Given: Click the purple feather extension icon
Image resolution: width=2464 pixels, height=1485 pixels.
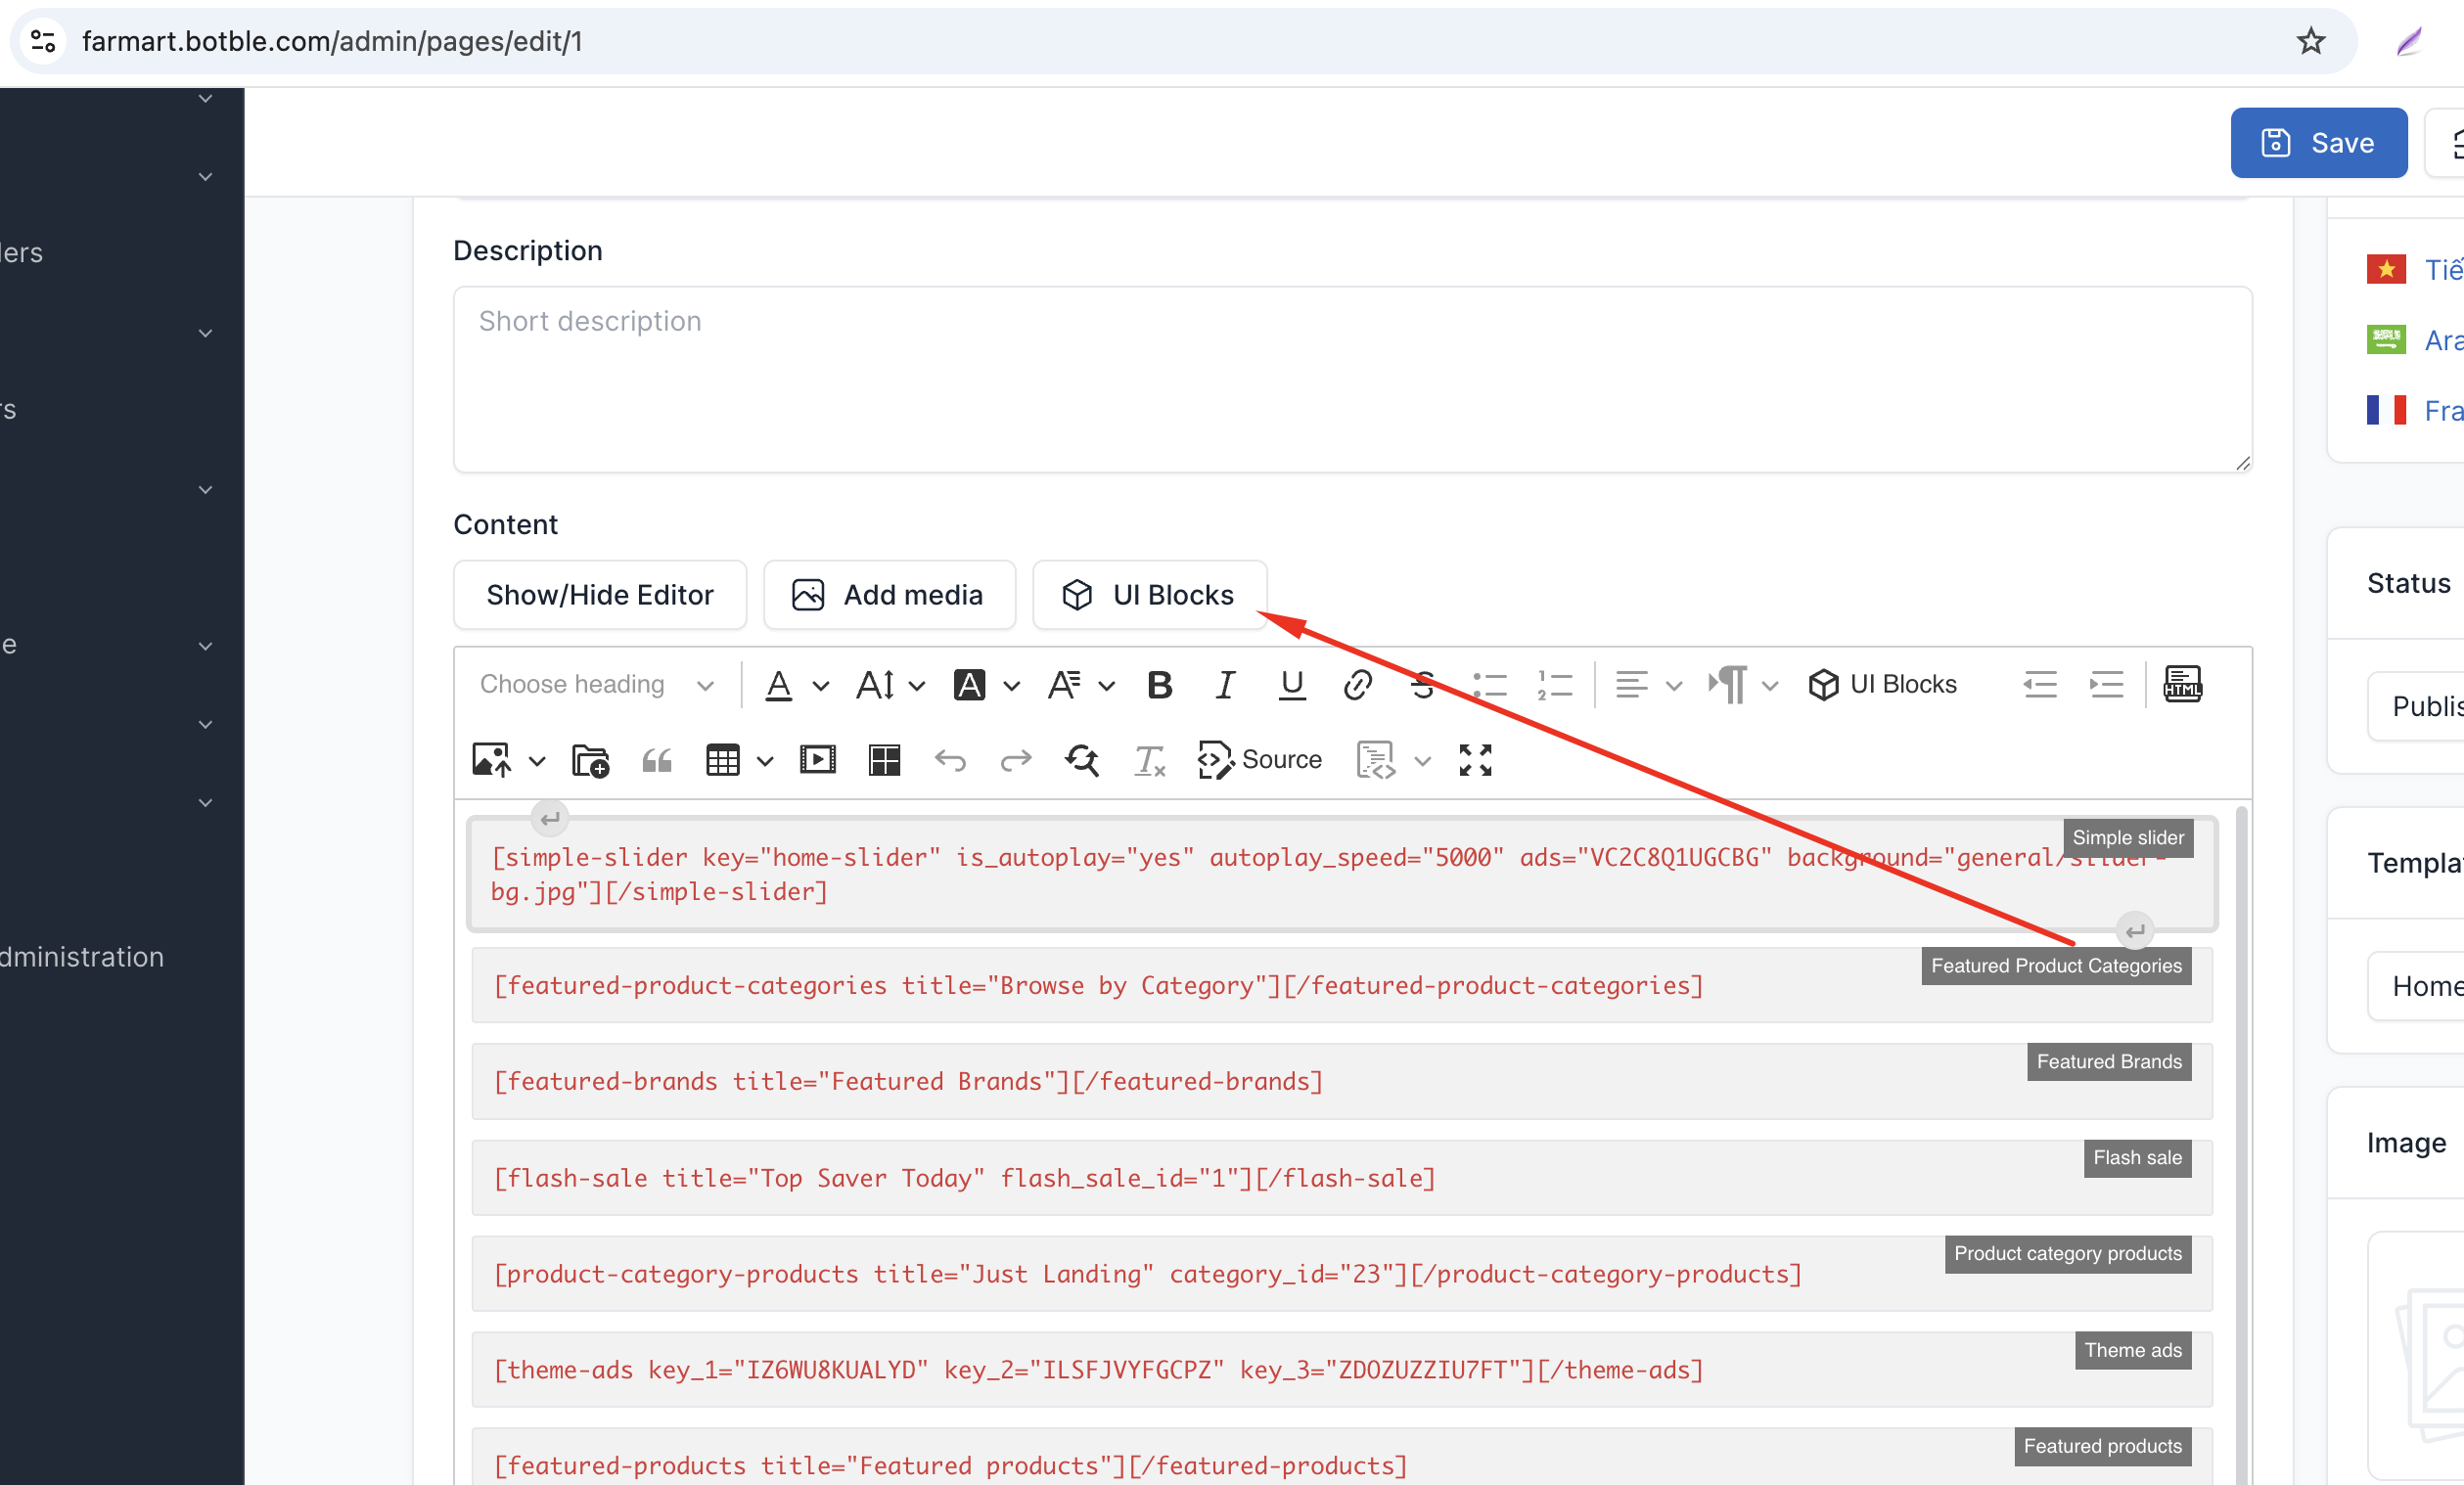Looking at the screenshot, I should pos(2409,41).
